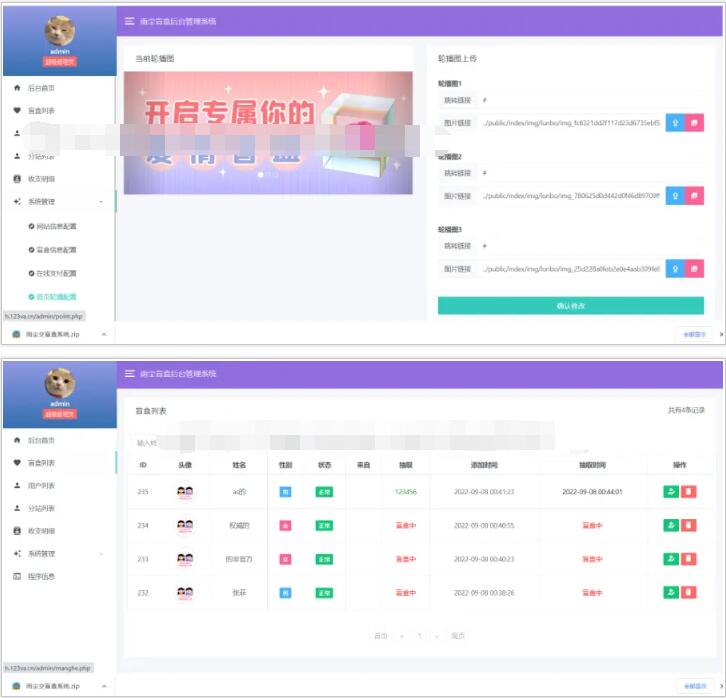Viewport: 726px width, 698px height.
Task: Click the blue upload icon for 轮播图3
Action: tap(675, 268)
